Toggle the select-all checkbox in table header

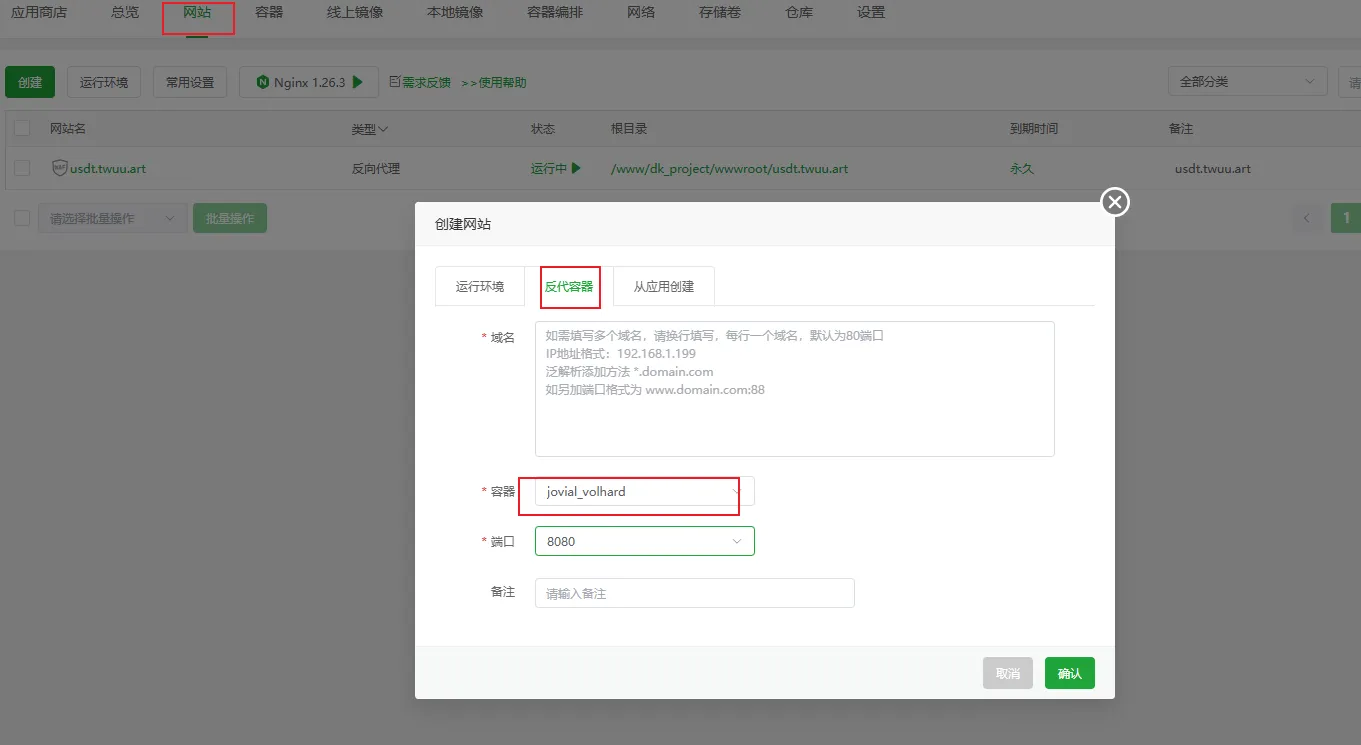(x=22, y=128)
